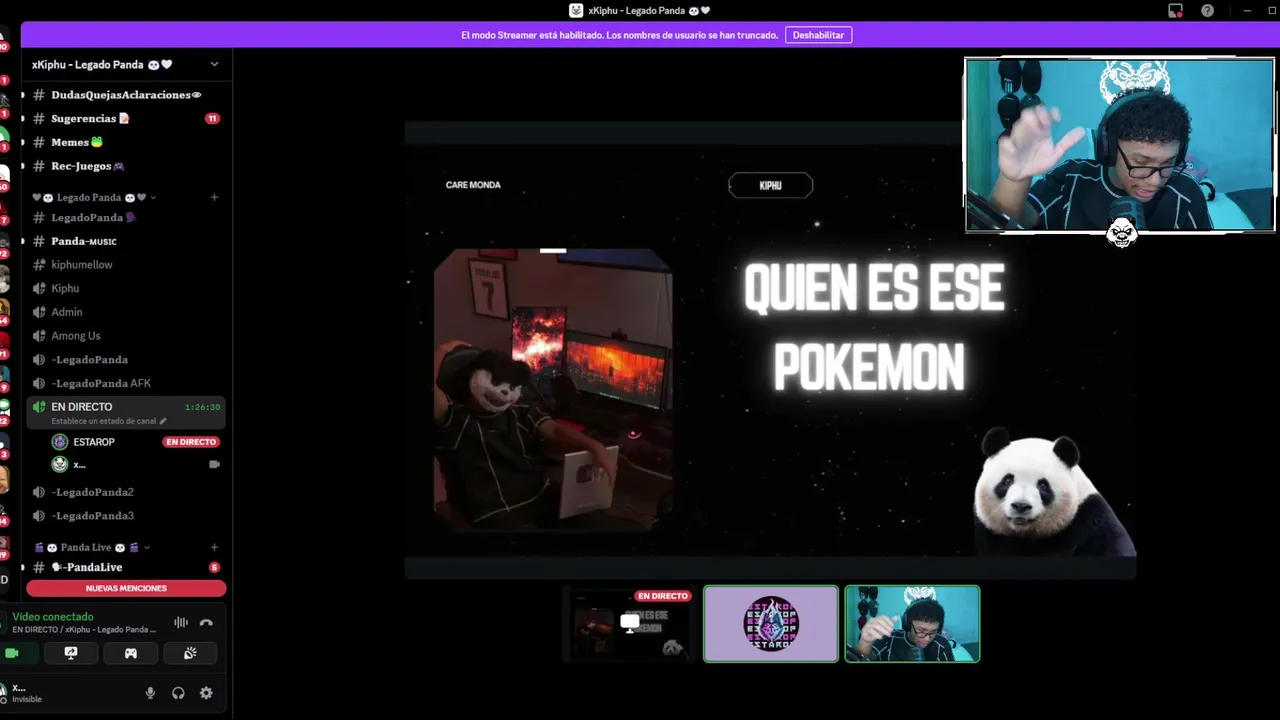
Task: Open the help question mark icon in title bar
Action: [1208, 11]
